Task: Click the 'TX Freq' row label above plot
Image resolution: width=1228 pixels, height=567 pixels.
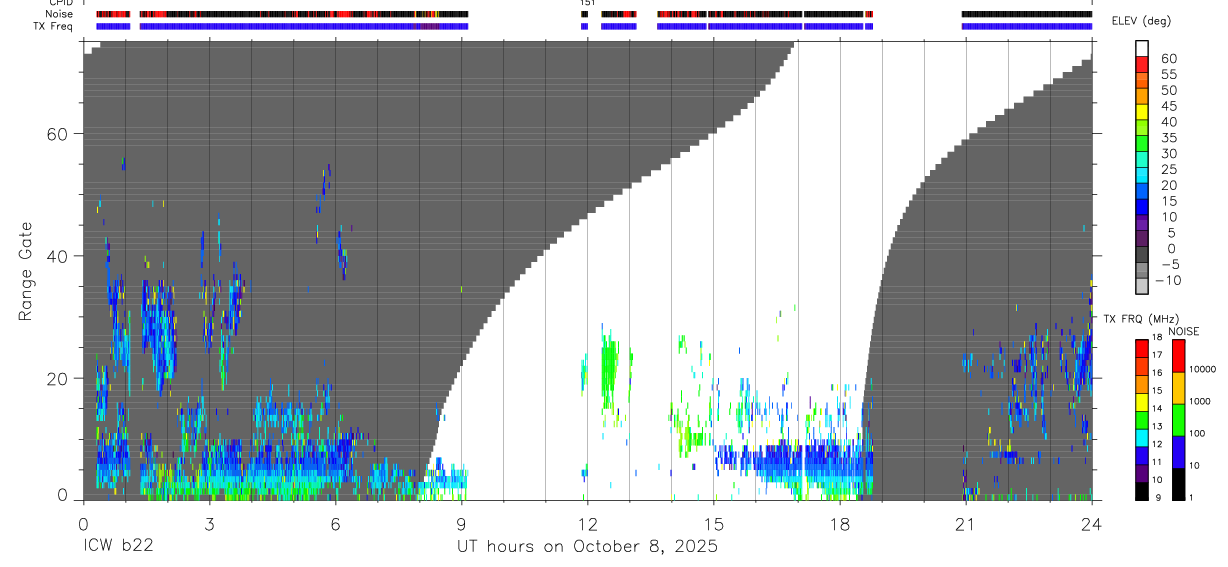Action: click(x=54, y=26)
